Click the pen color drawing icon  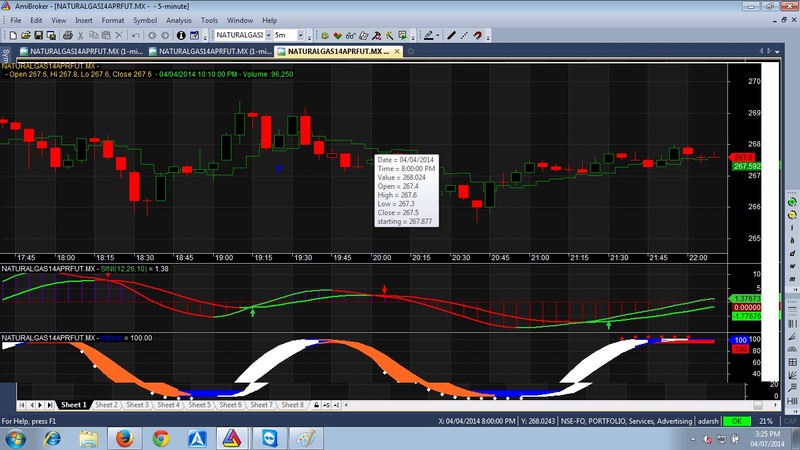tap(429, 35)
